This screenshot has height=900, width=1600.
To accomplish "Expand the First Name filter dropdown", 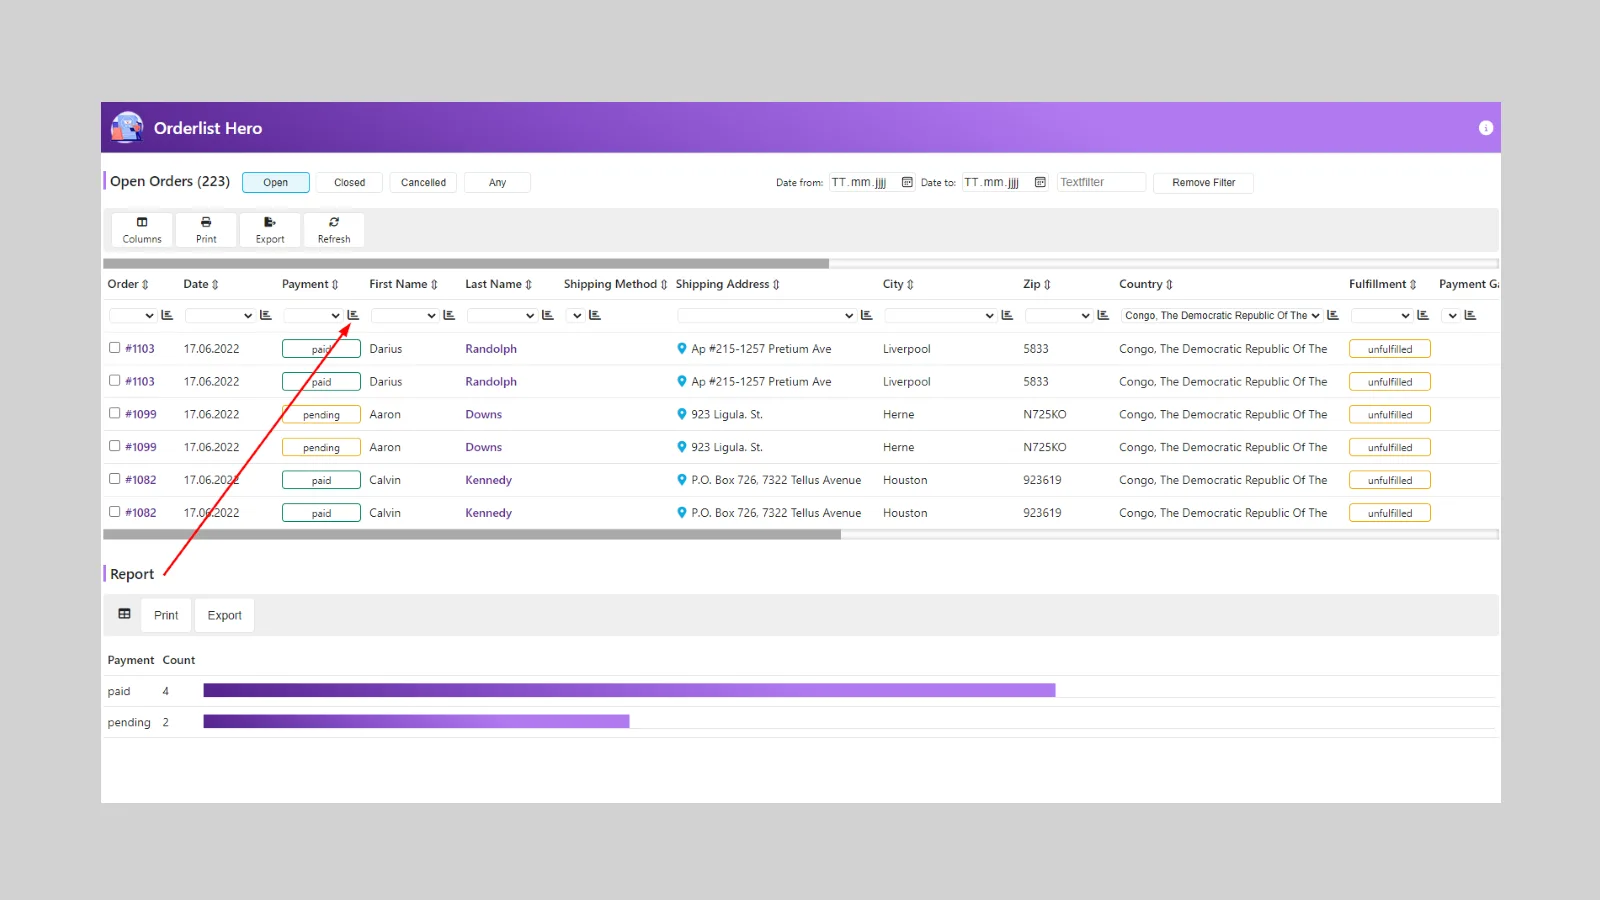I will 405,315.
